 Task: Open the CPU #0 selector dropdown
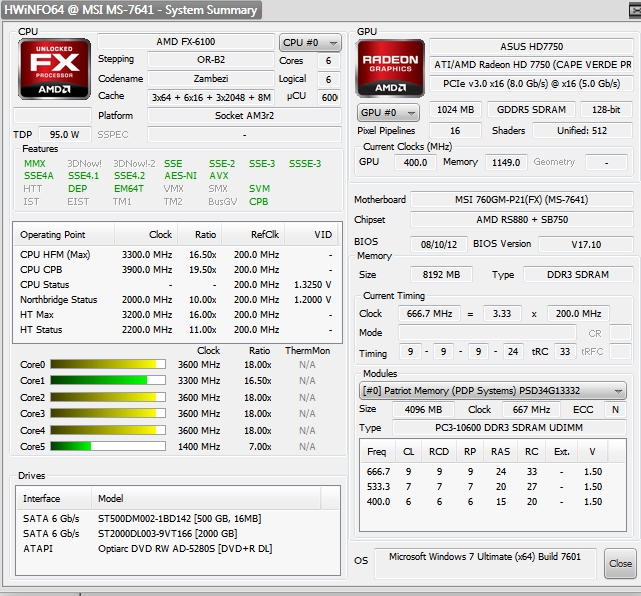310,43
